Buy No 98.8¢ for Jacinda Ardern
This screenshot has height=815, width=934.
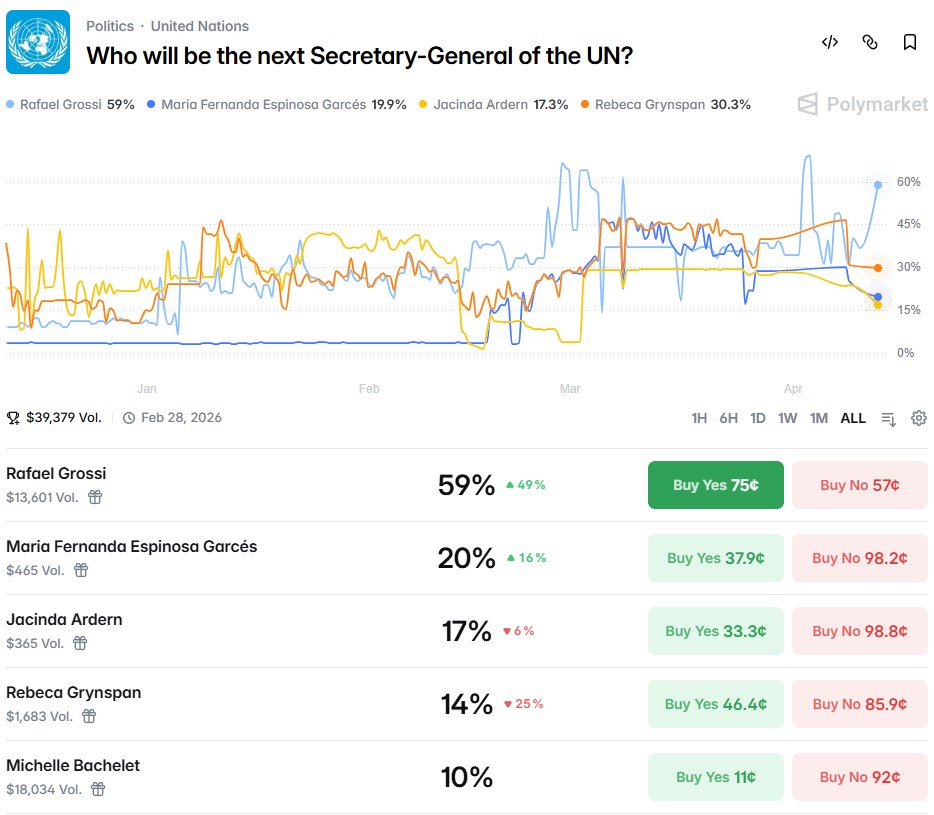(859, 631)
